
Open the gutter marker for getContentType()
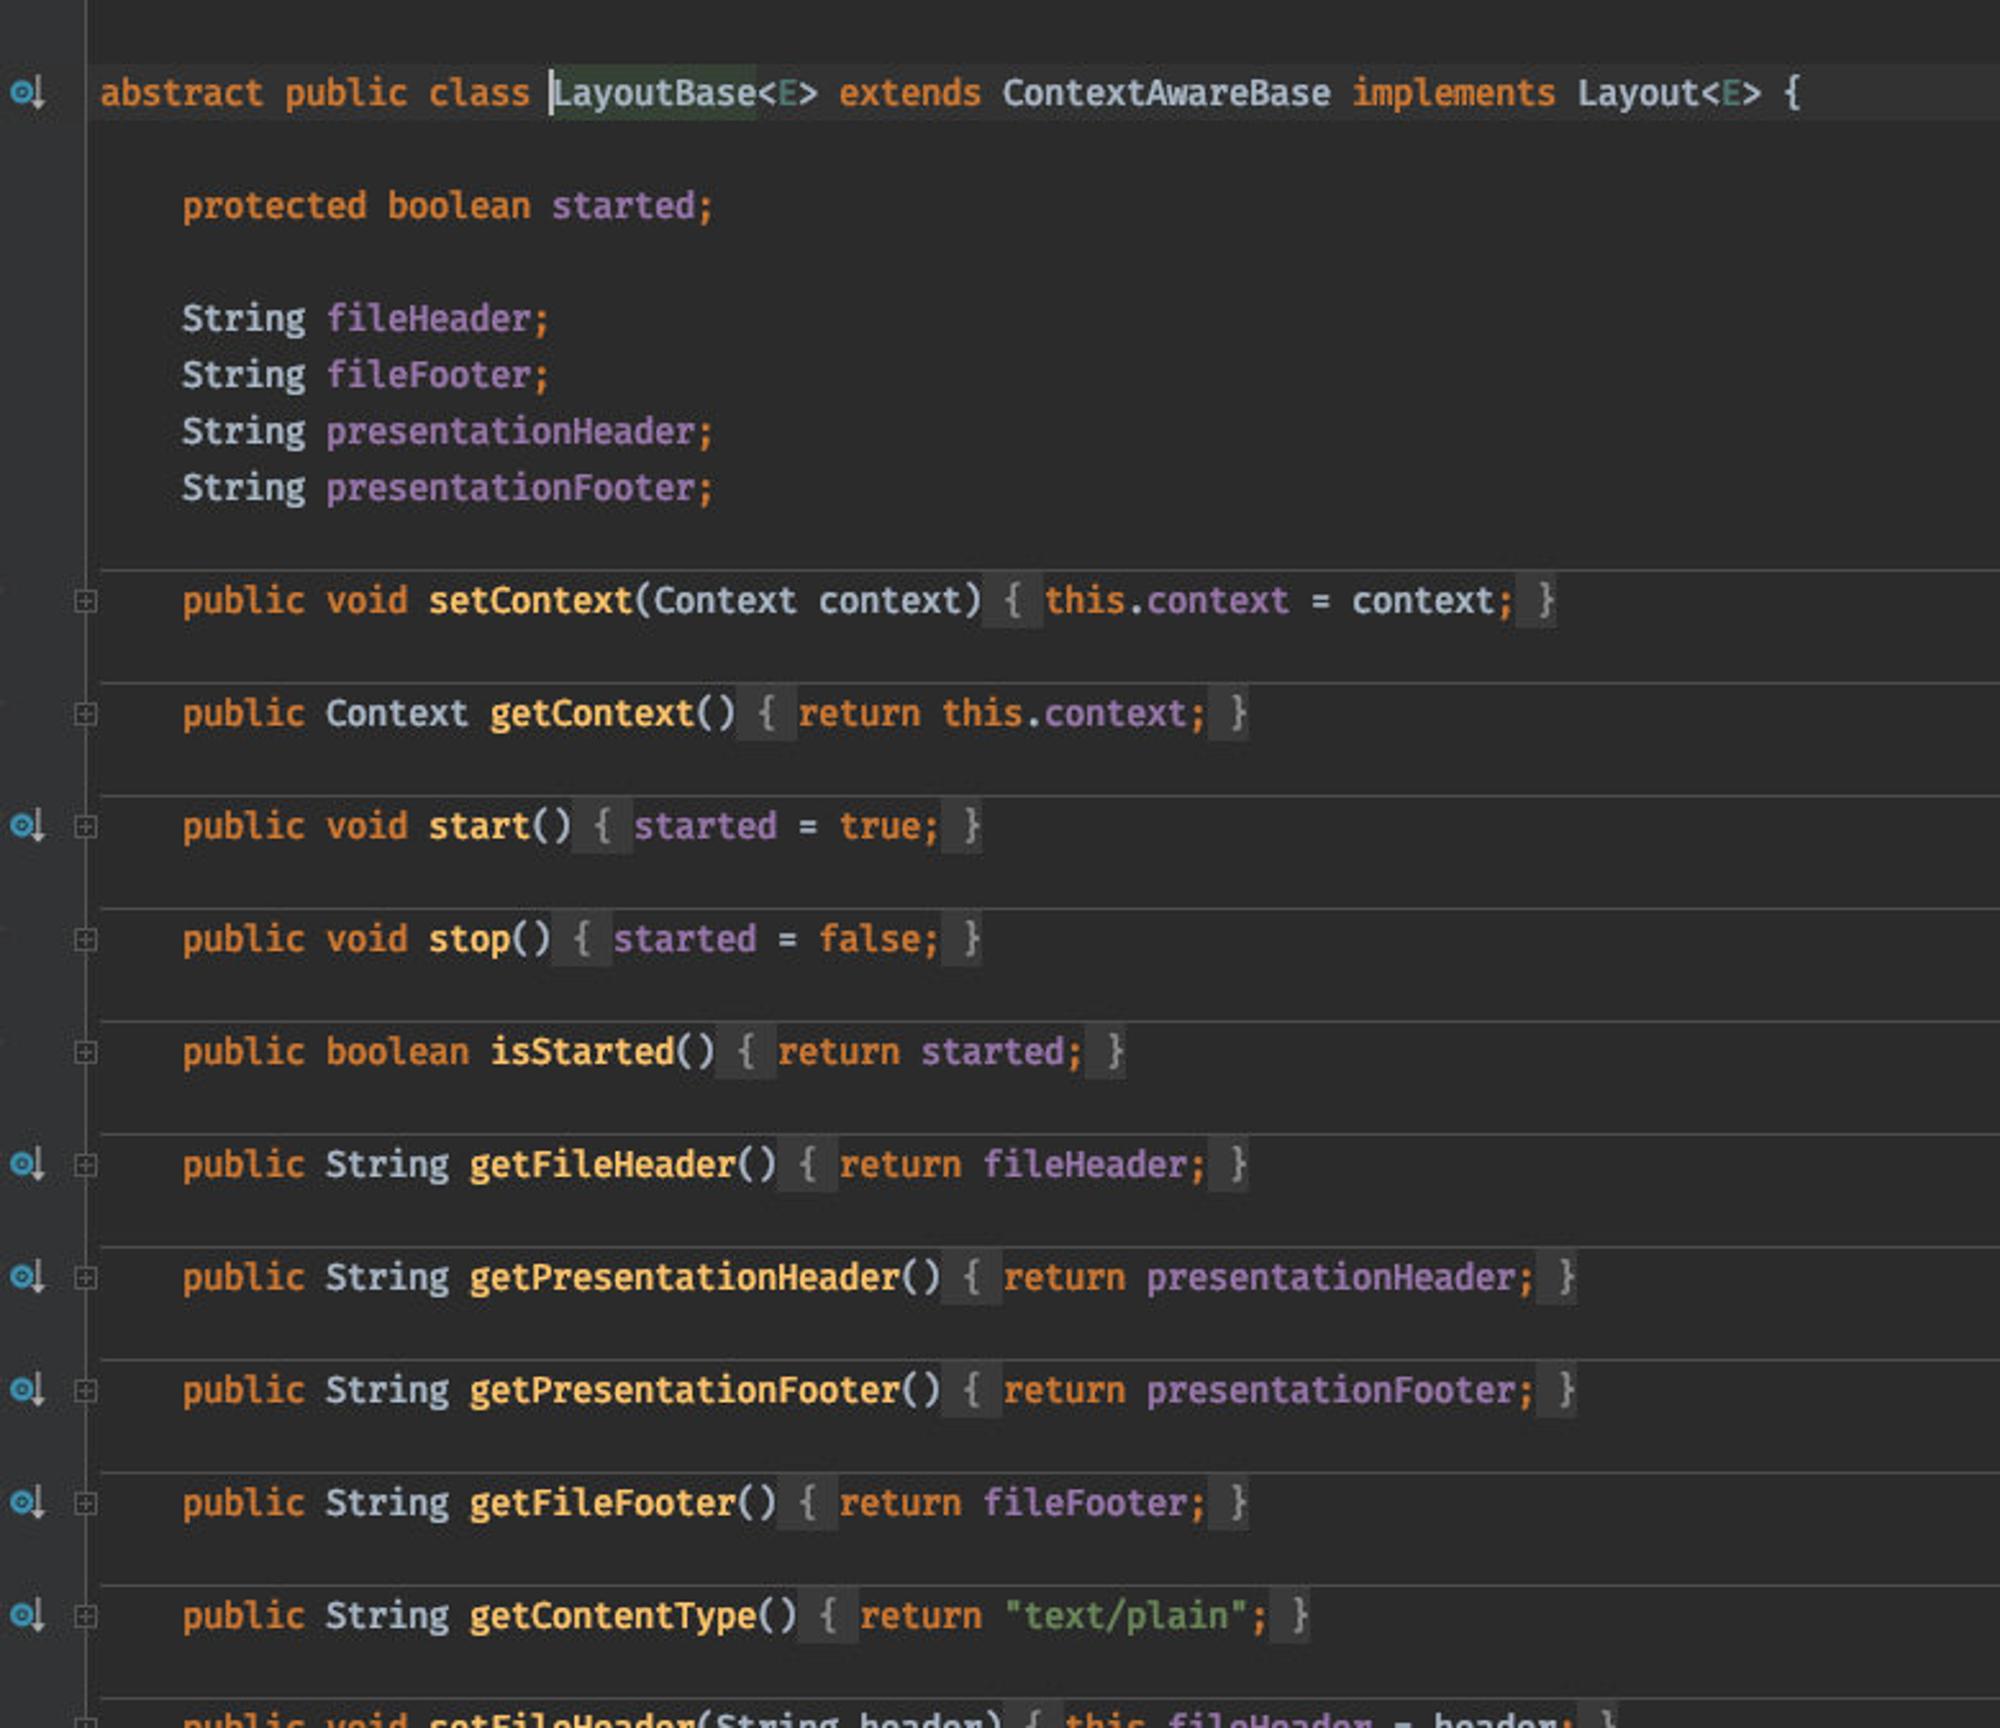coord(27,1616)
